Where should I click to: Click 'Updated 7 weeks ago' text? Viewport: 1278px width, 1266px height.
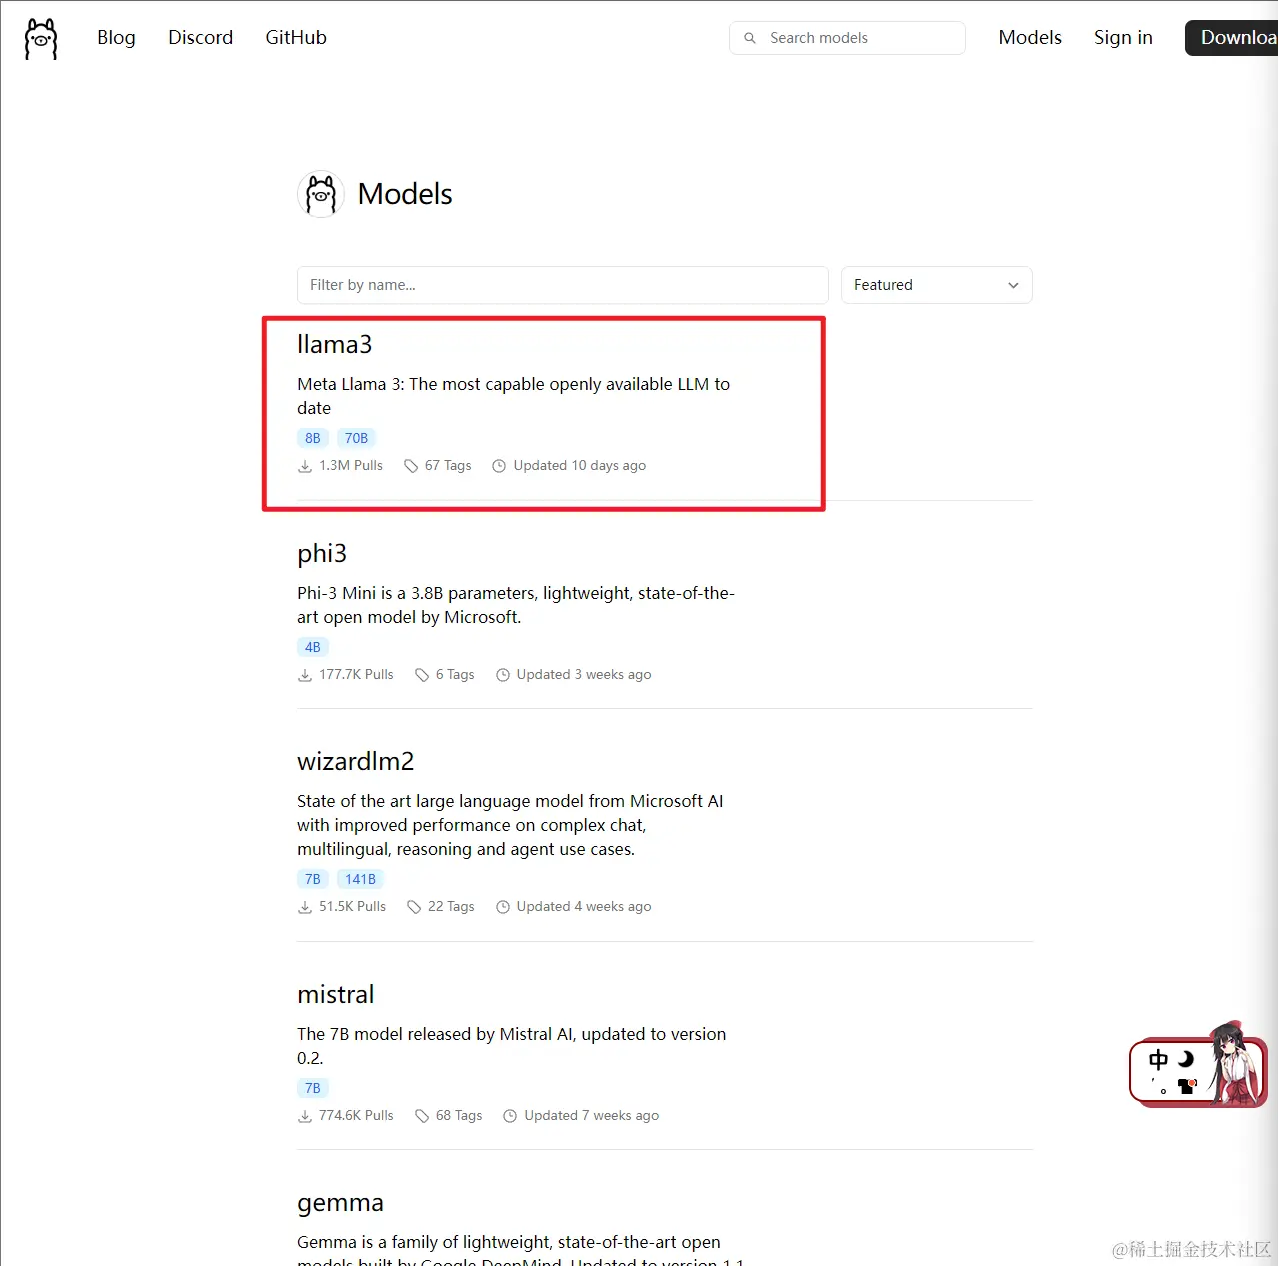[592, 1116]
